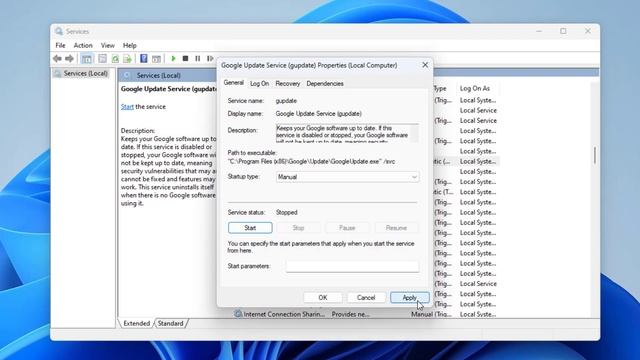Click the gear icon beside Internet Connection Sharing
Screen dimensions: 640x360
point(238,314)
